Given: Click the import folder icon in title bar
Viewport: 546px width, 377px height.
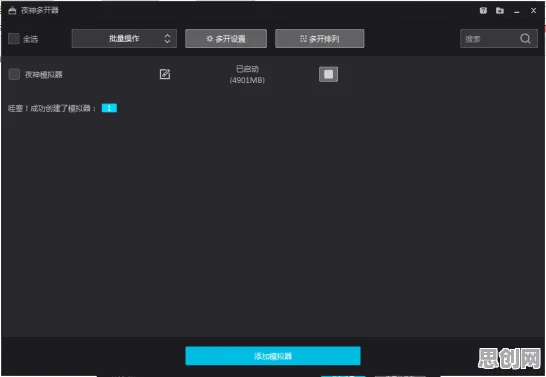Looking at the screenshot, I should point(500,10).
